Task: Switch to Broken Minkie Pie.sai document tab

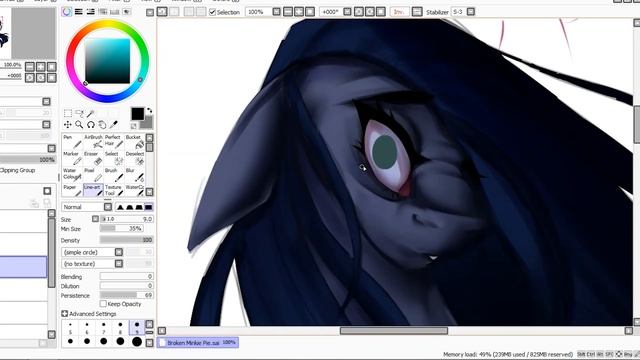Action: (198, 343)
